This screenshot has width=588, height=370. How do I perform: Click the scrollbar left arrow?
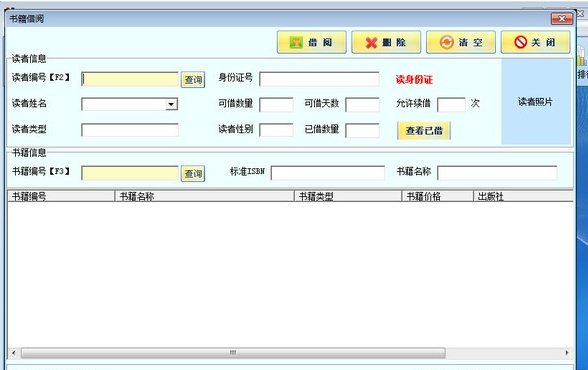click(x=14, y=353)
